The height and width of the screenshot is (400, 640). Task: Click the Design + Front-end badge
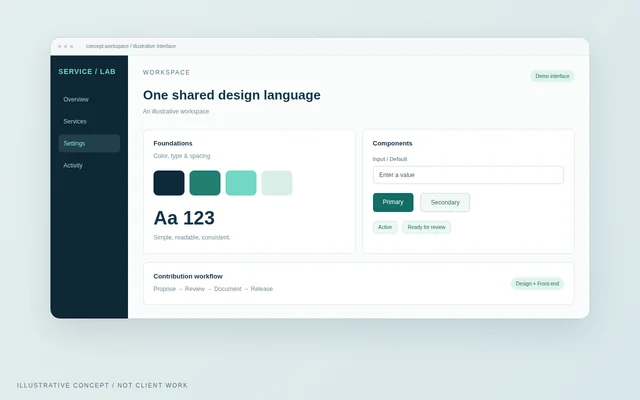[537, 284]
